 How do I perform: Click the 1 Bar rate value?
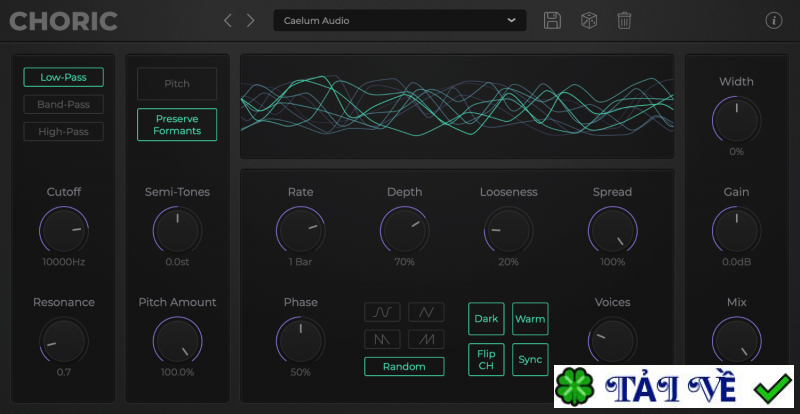point(301,262)
